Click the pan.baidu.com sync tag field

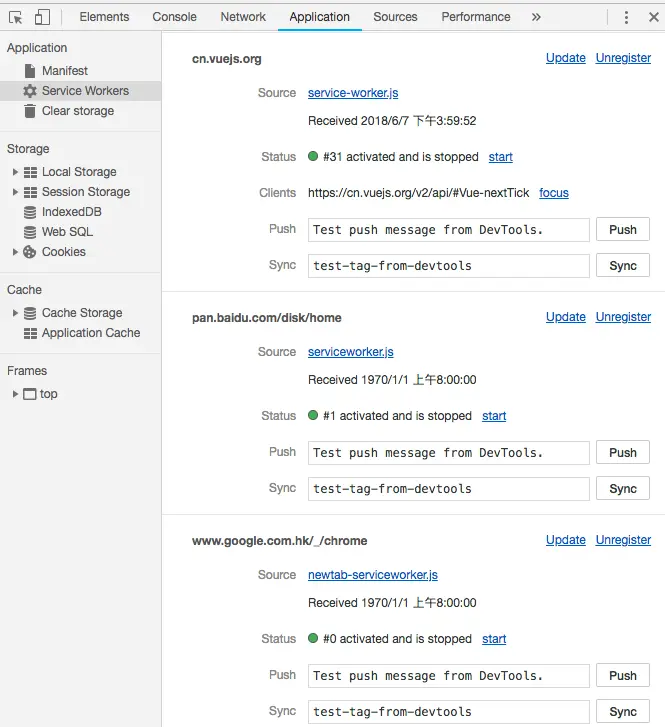coord(448,489)
